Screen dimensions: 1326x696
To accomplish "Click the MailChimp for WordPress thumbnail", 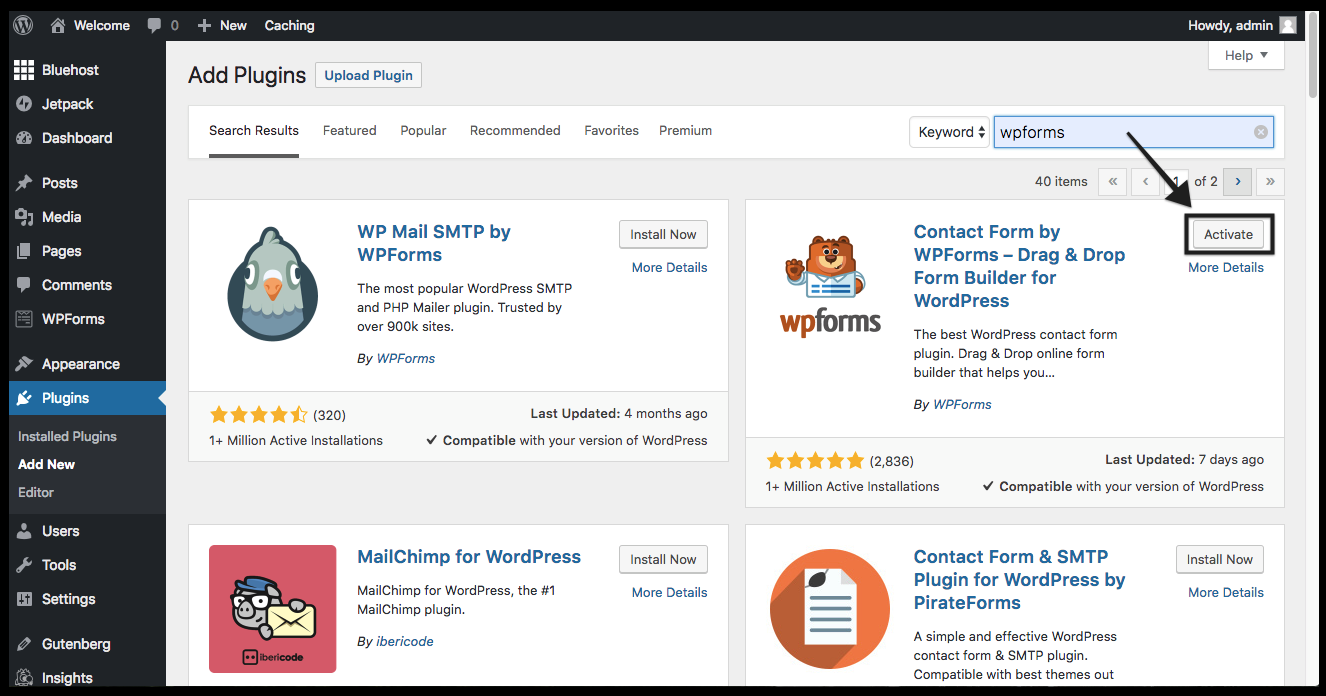I will pos(273,609).
